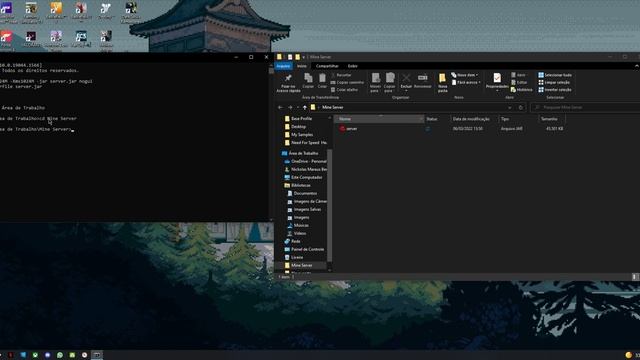Click Mine Server in the address bar
This screenshot has height=360, width=640.
click(333, 107)
